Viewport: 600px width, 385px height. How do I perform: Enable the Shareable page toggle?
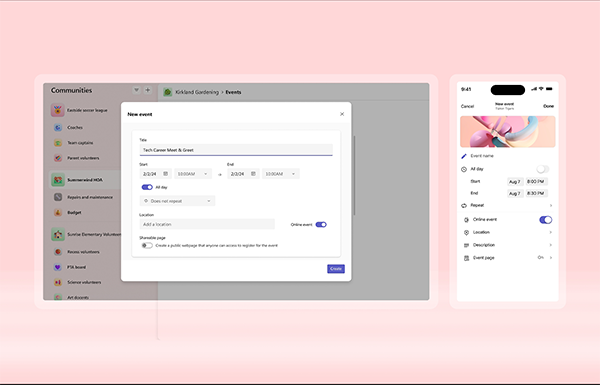click(x=147, y=245)
